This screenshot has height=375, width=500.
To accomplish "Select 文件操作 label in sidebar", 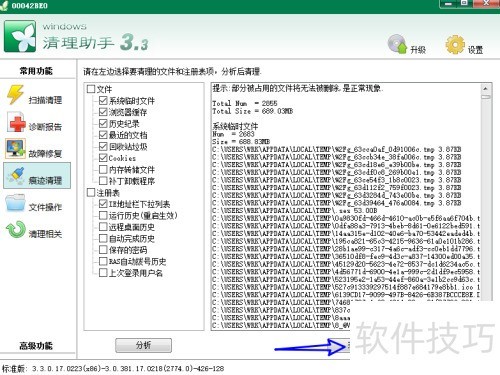I will tap(45, 207).
